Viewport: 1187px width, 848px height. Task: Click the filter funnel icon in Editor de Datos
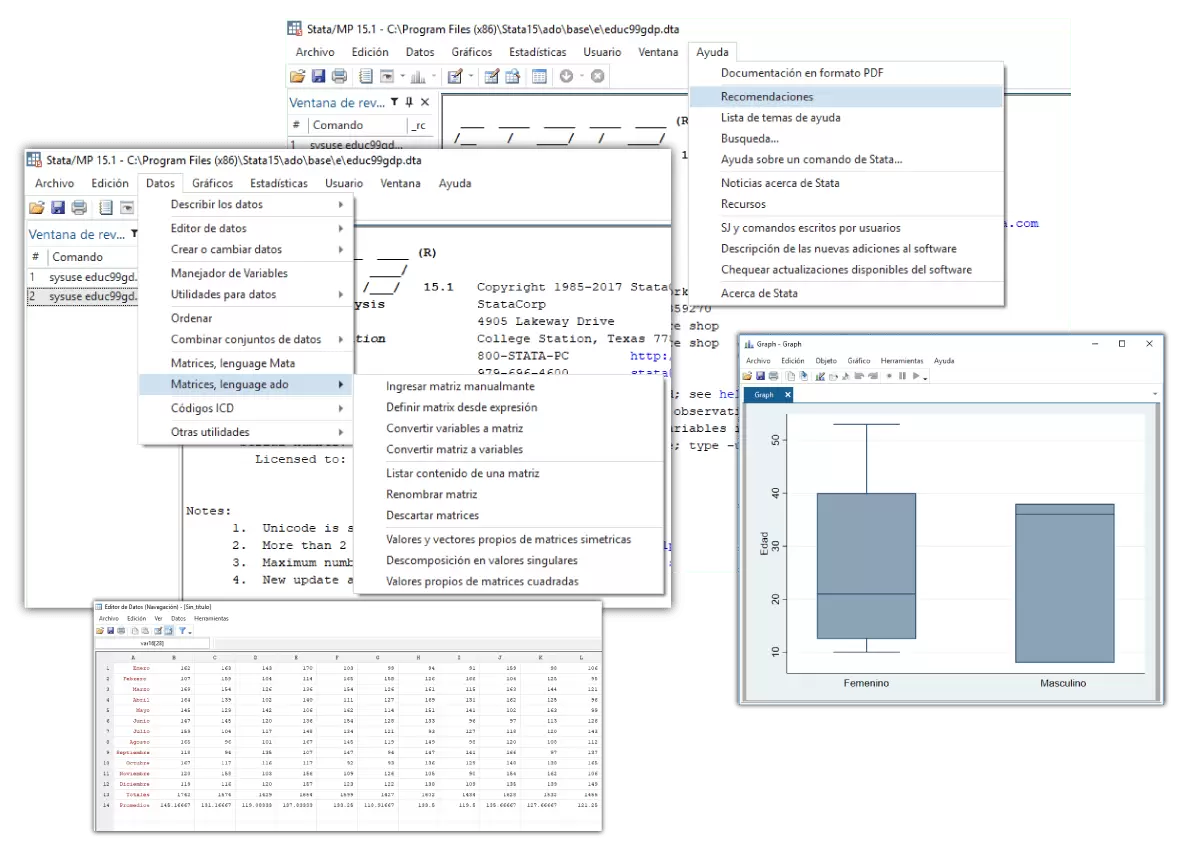(182, 630)
